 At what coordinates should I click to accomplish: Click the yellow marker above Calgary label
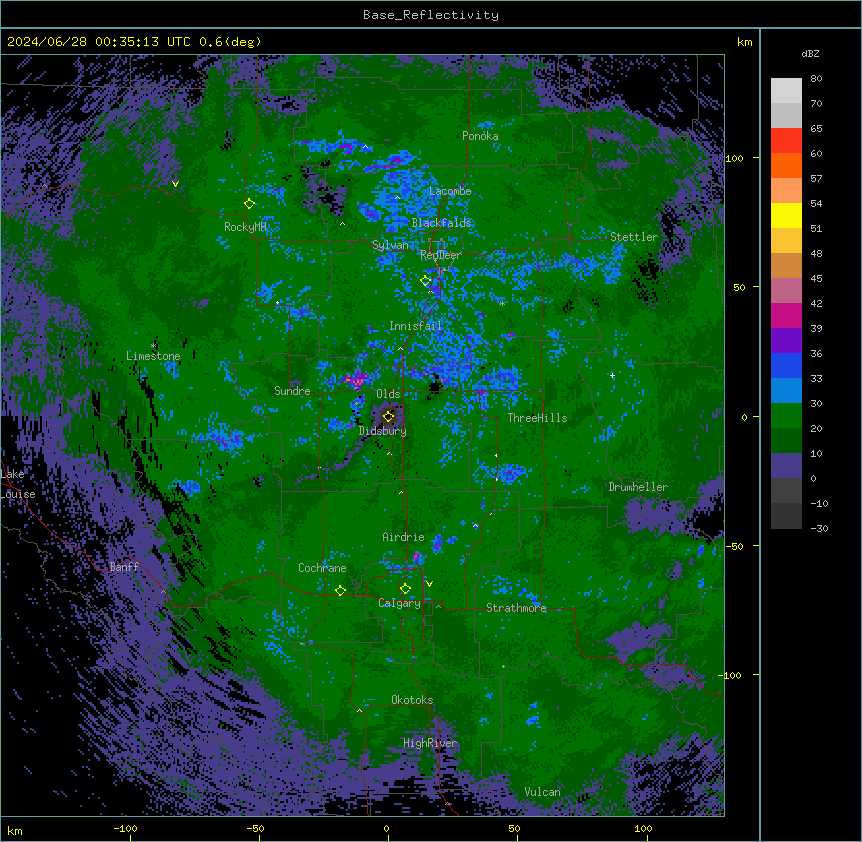pos(405,589)
